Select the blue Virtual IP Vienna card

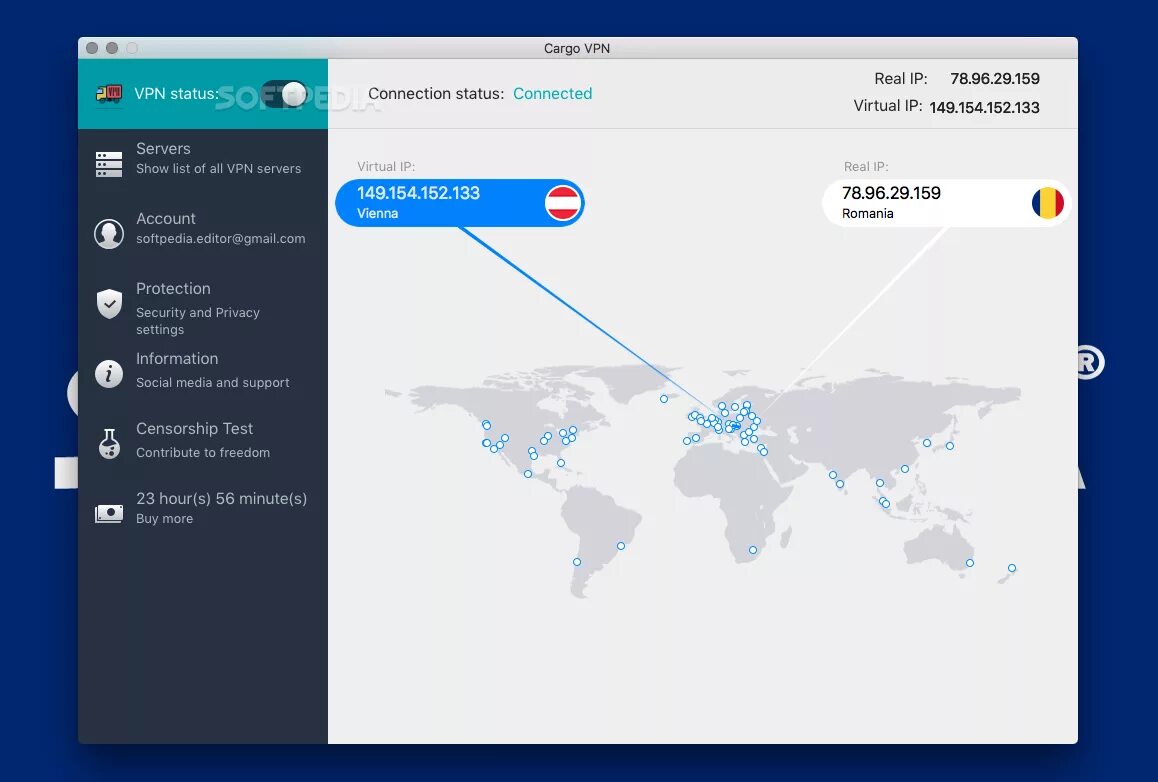coord(459,203)
